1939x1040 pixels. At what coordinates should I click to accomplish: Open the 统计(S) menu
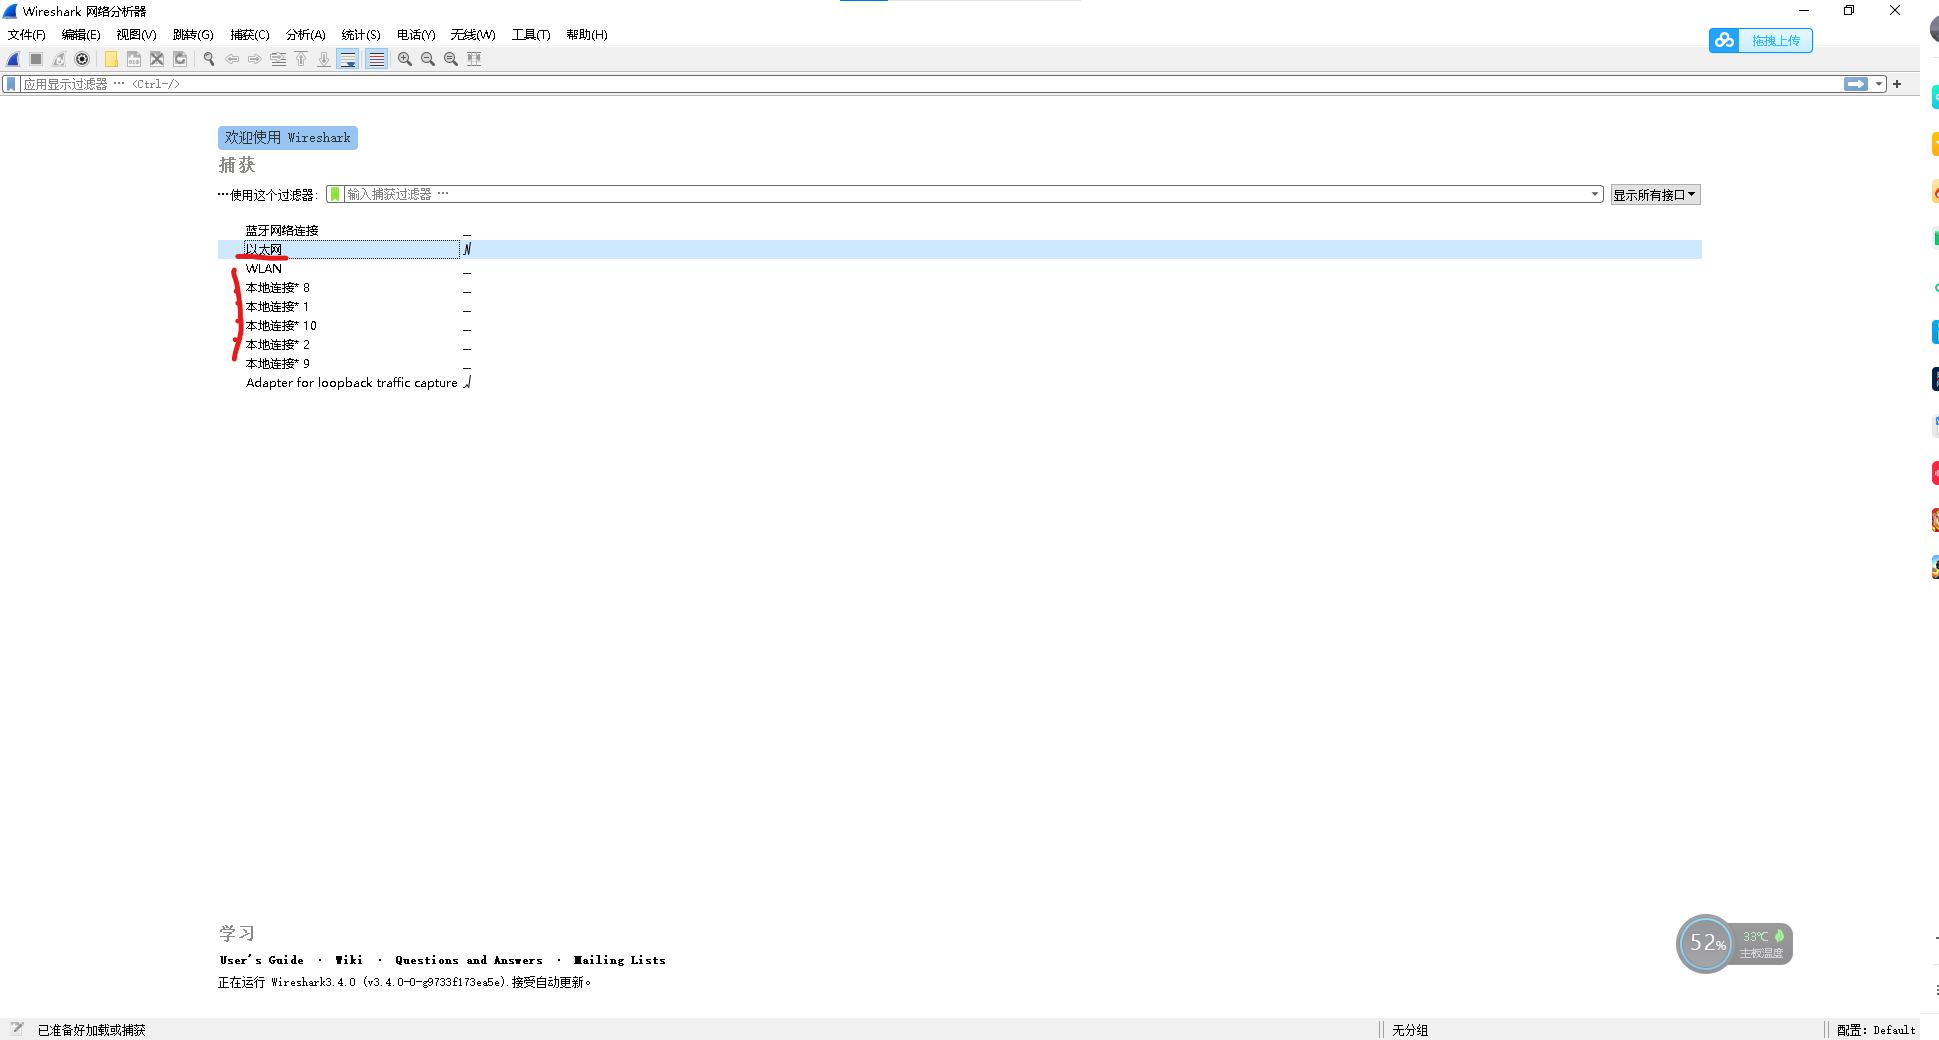pos(361,35)
